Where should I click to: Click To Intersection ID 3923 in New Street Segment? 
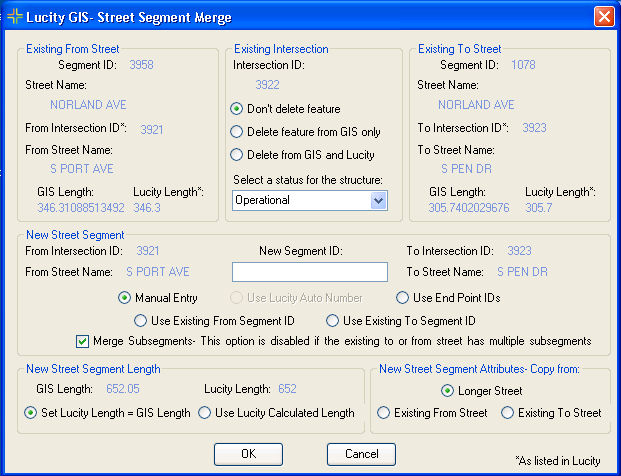tap(519, 251)
